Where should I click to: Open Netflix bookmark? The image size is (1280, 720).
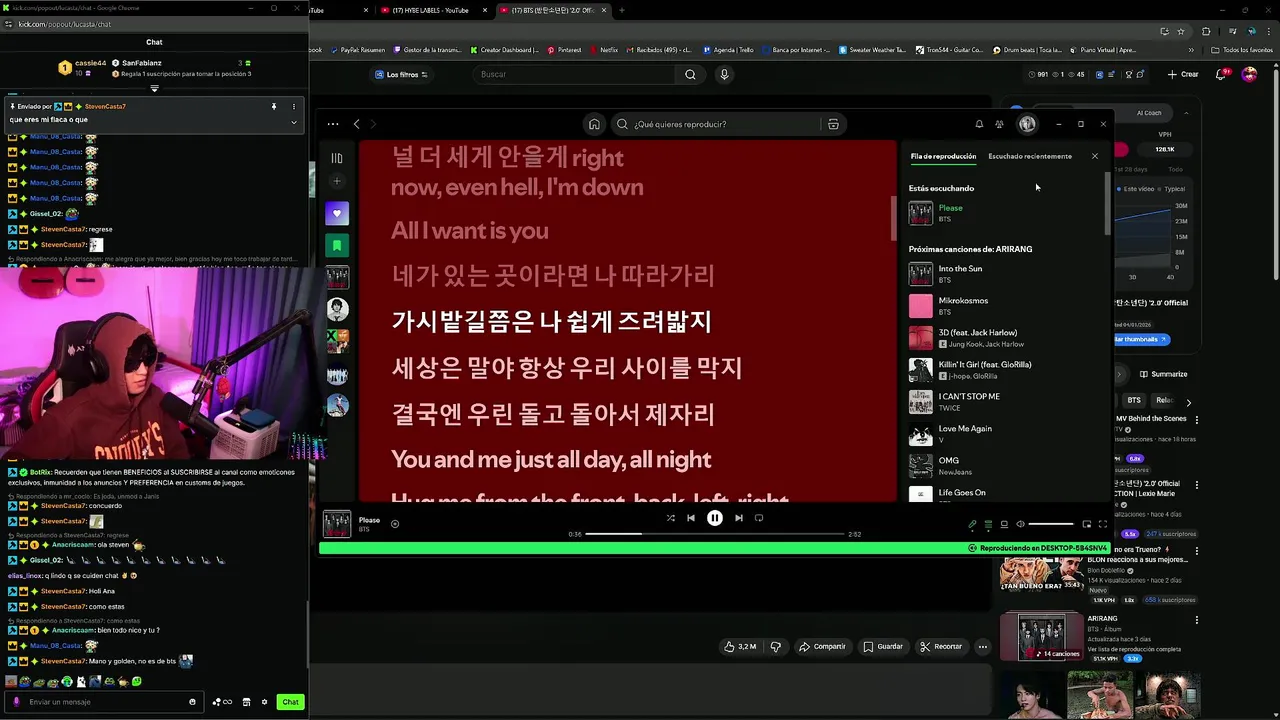pyautogui.click(x=604, y=49)
